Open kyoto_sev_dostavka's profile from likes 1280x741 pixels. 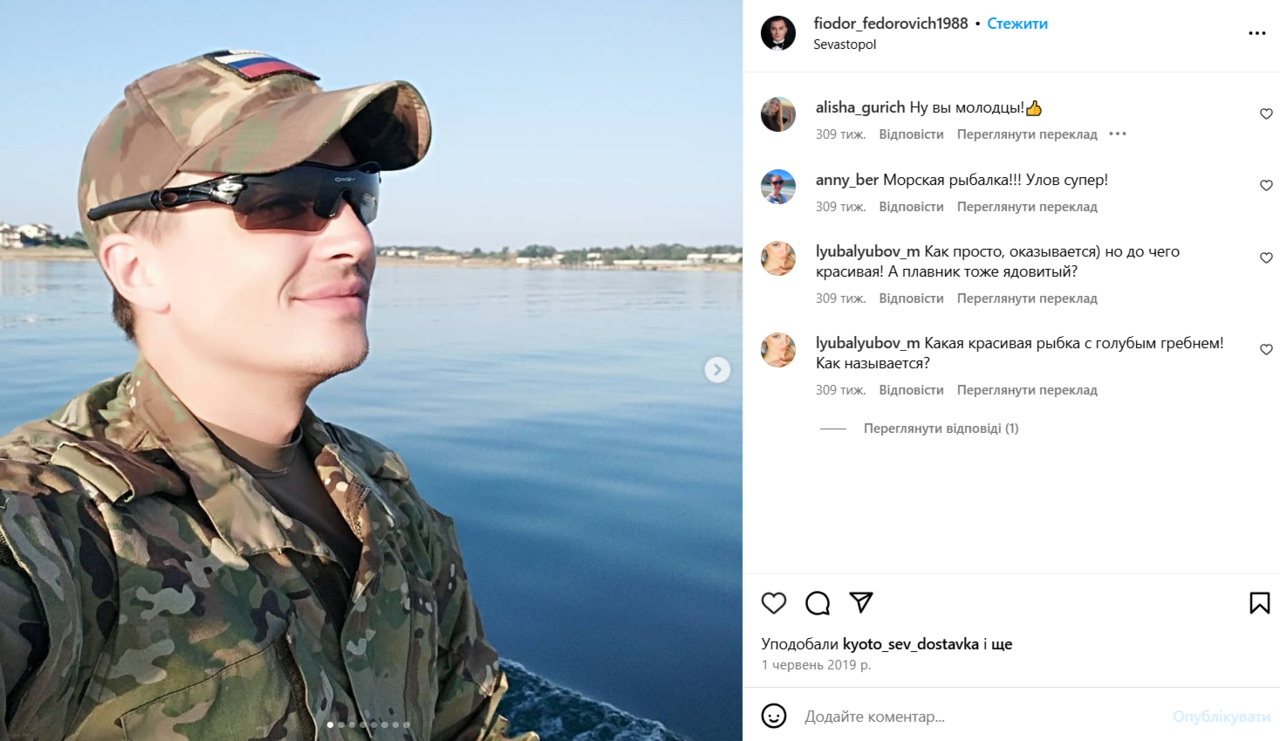[x=911, y=644]
